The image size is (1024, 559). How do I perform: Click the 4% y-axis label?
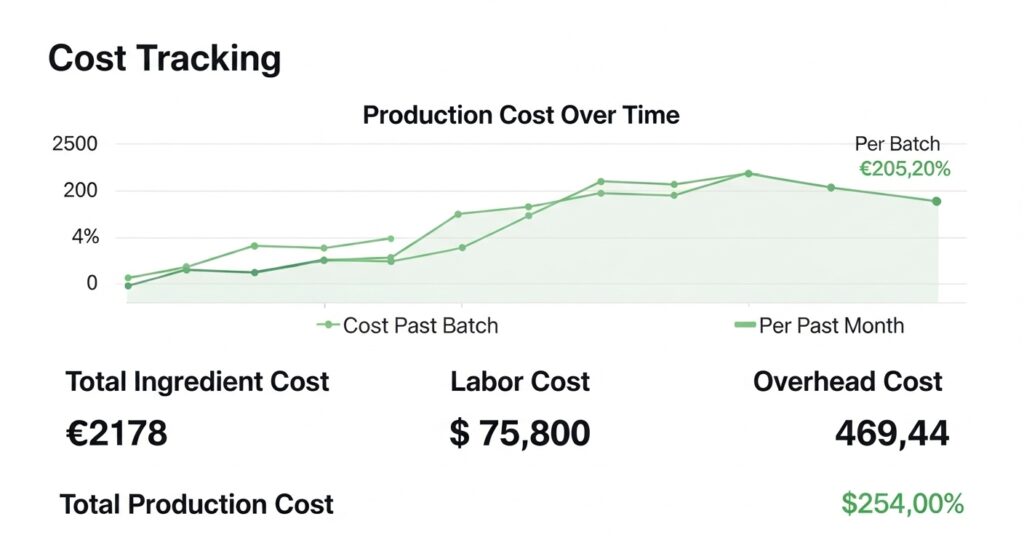pos(85,237)
